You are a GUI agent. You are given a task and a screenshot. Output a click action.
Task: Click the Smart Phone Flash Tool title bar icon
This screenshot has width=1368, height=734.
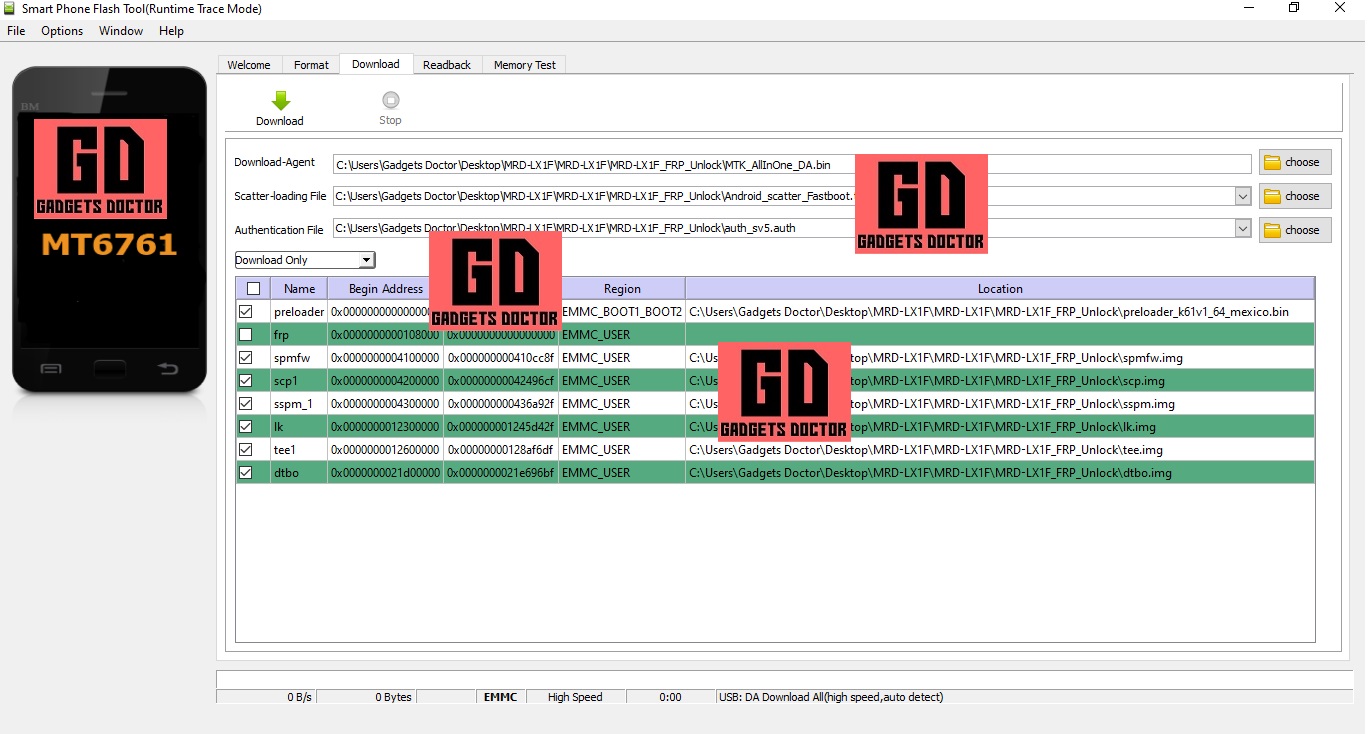[11, 8]
